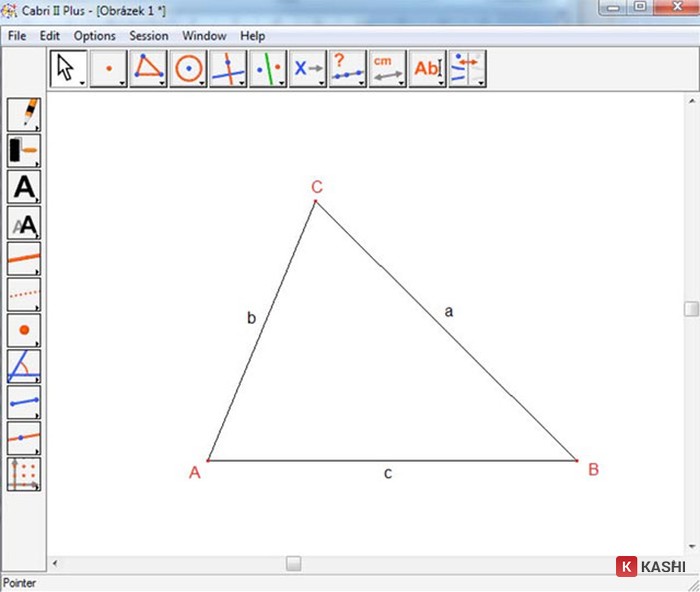Click the horizontal scrollbar thumb
Viewport: 700px width, 592px height.
[293, 564]
